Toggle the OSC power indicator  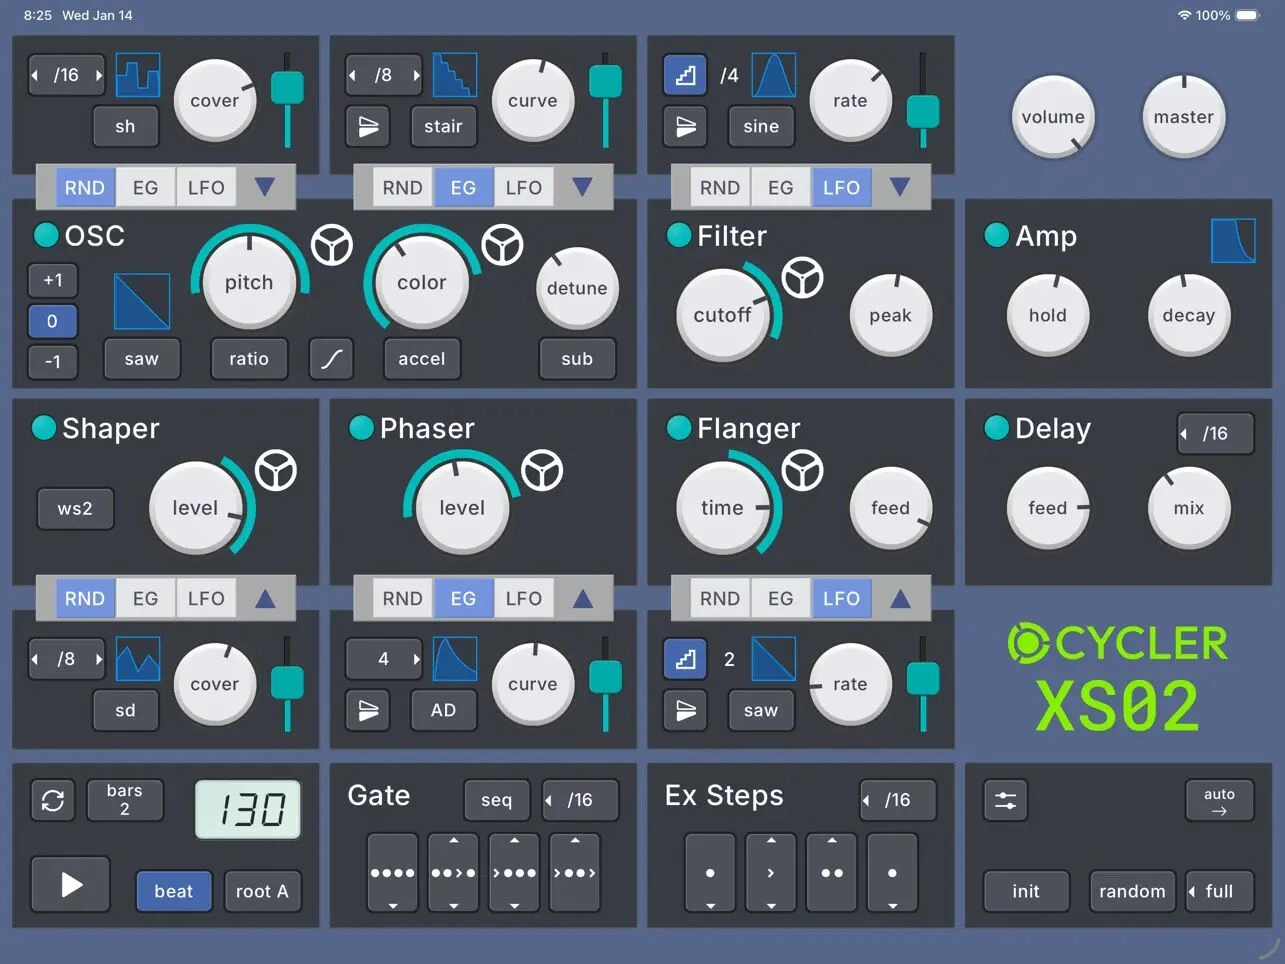point(46,235)
